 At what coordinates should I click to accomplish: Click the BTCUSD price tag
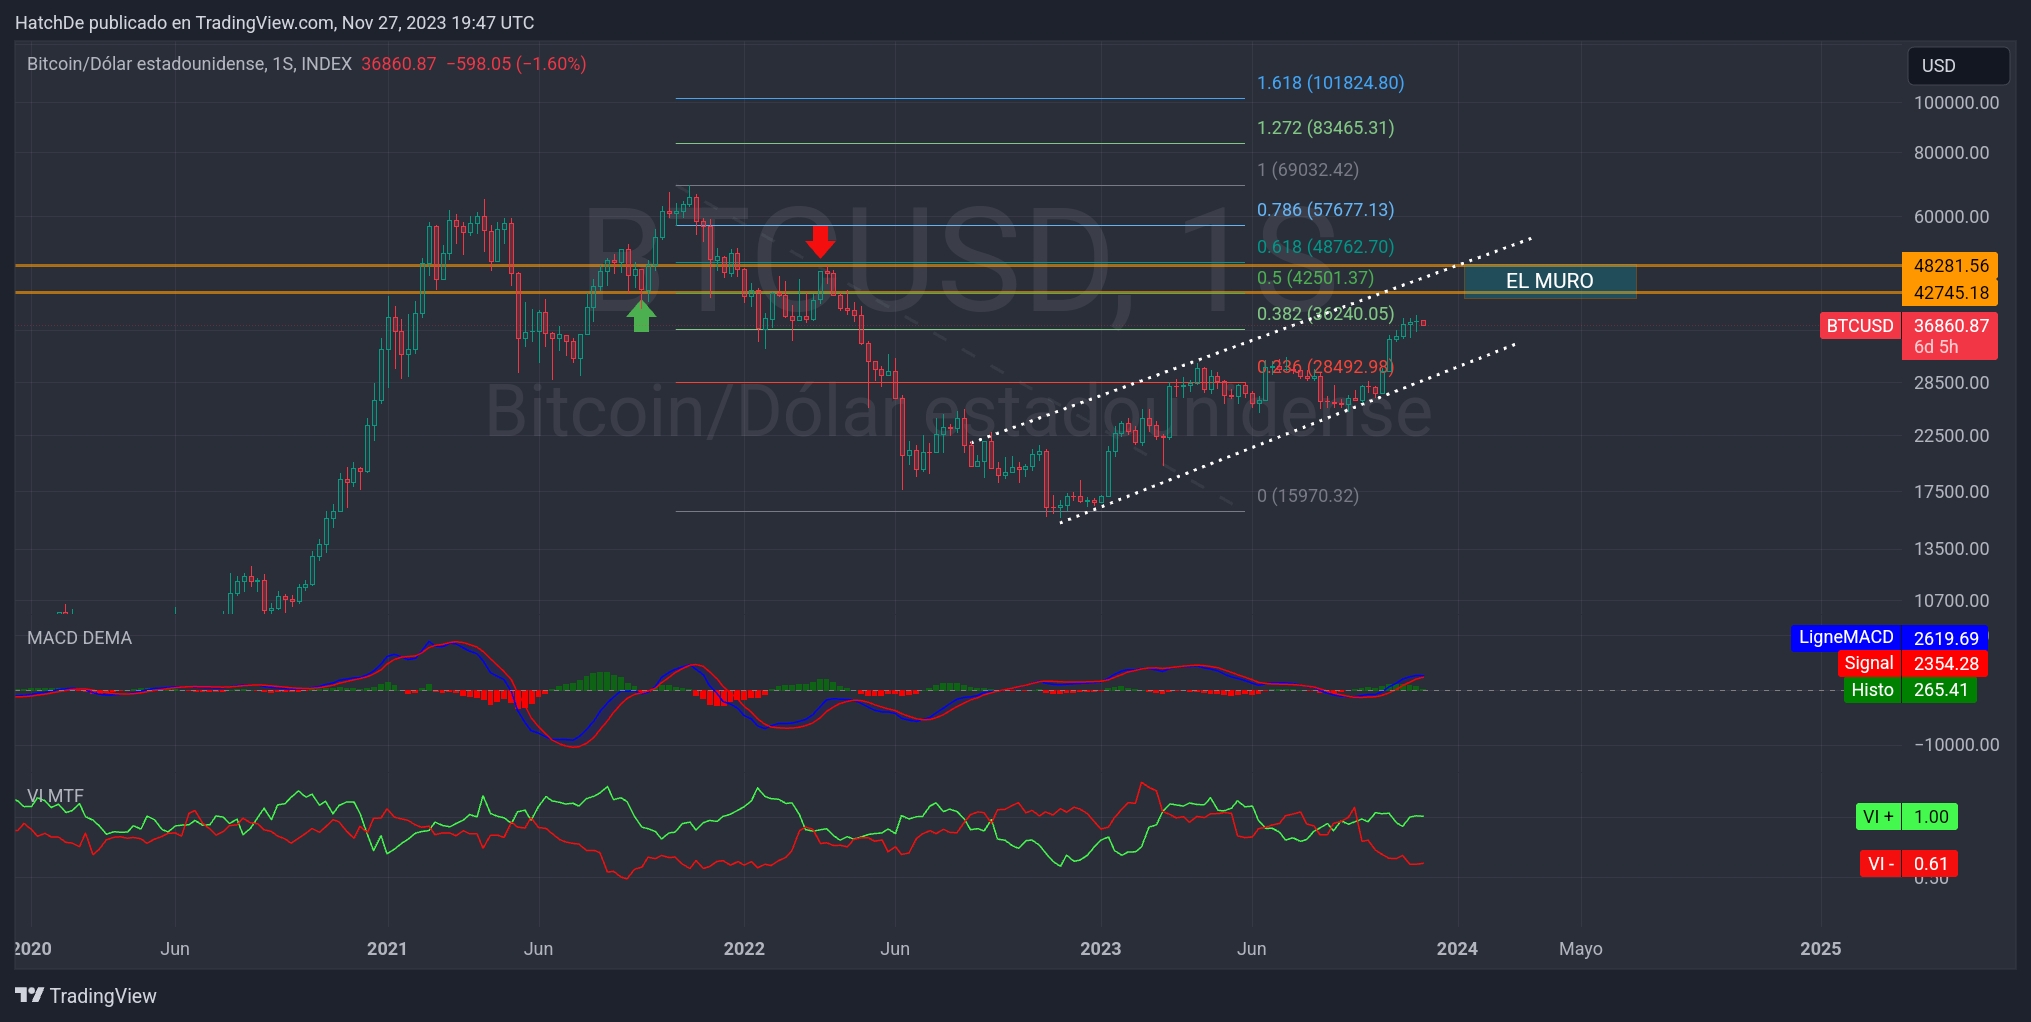tap(1859, 326)
